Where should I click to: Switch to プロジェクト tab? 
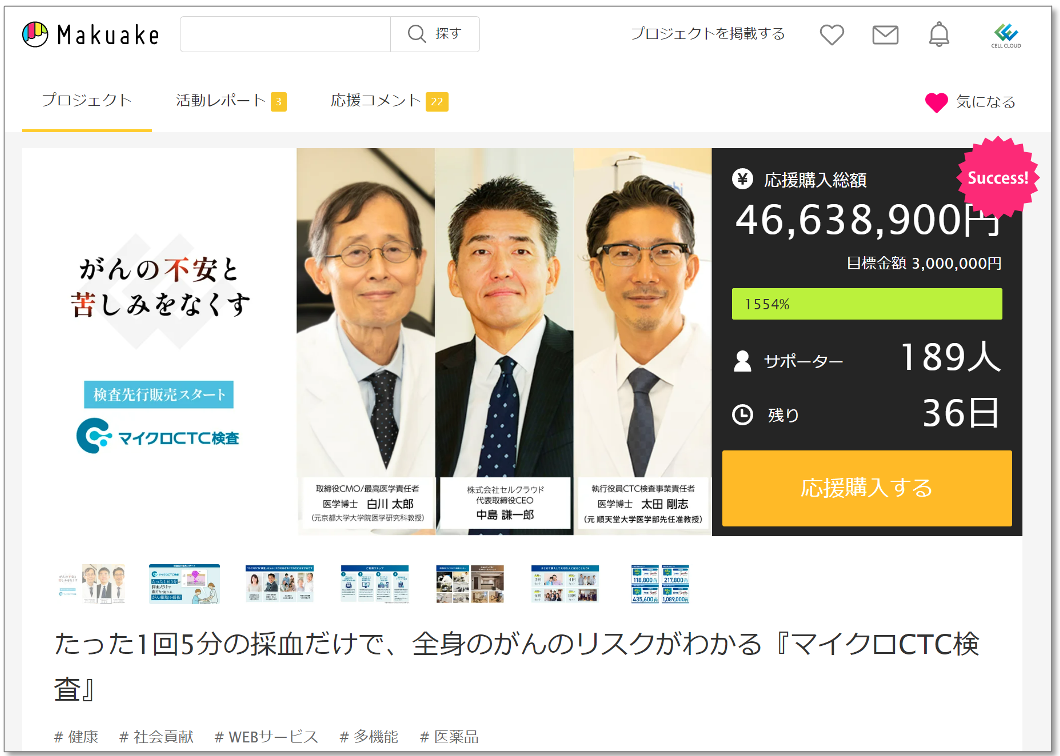pos(87,100)
